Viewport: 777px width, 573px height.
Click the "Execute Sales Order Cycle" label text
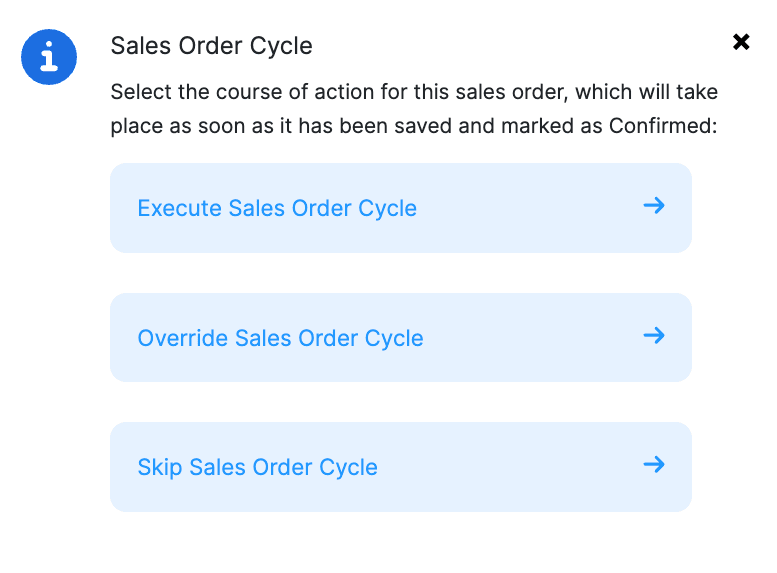[x=277, y=209]
